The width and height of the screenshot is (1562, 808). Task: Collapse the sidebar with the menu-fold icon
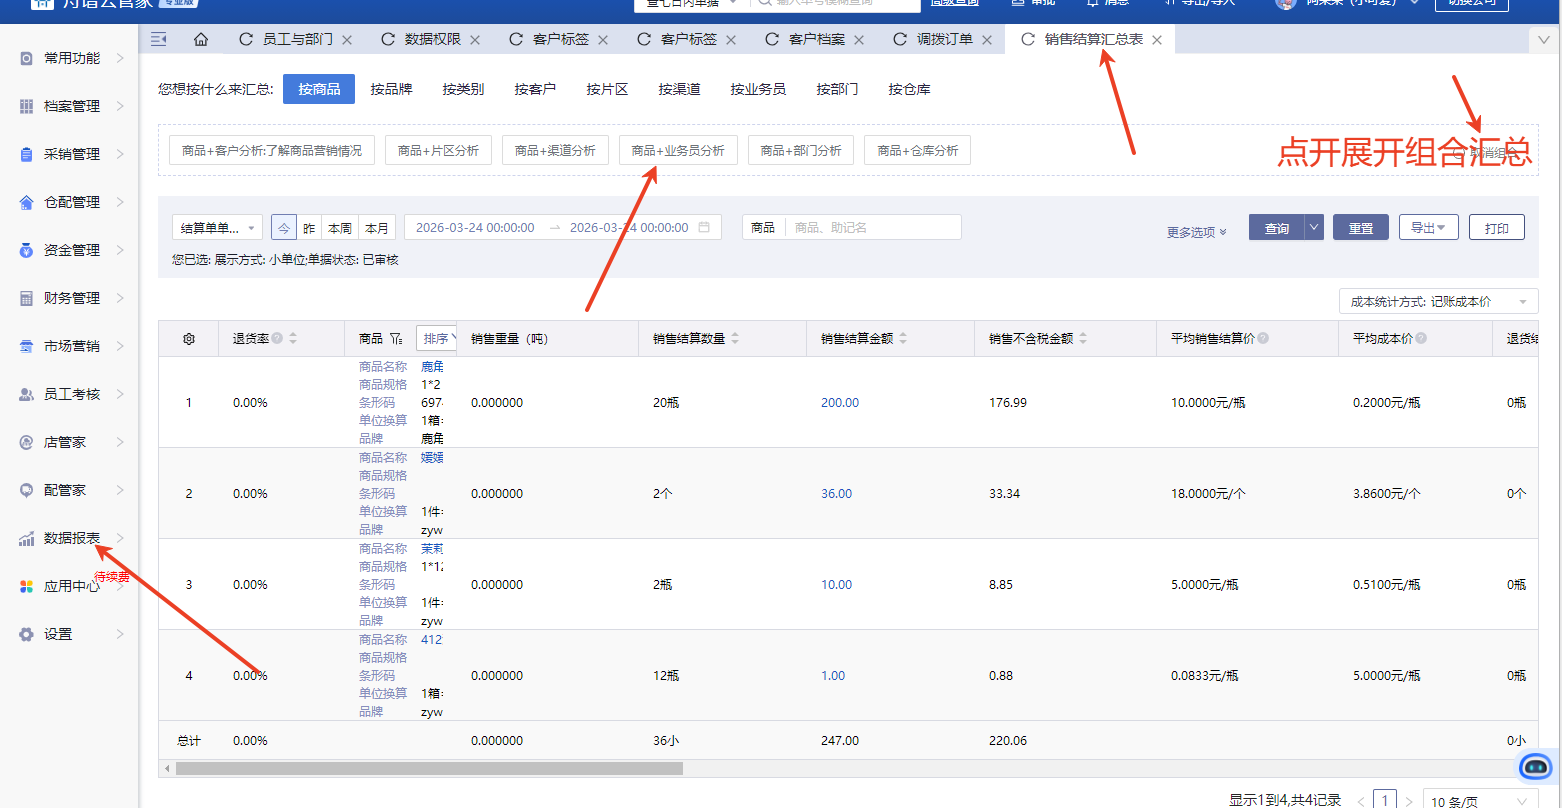(158, 40)
